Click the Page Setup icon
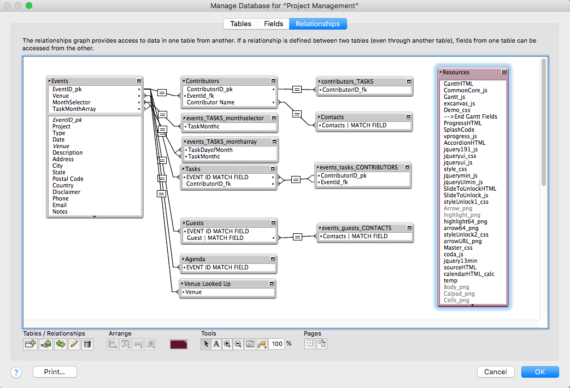Viewport: 570px width, 388px height. click(x=322, y=344)
